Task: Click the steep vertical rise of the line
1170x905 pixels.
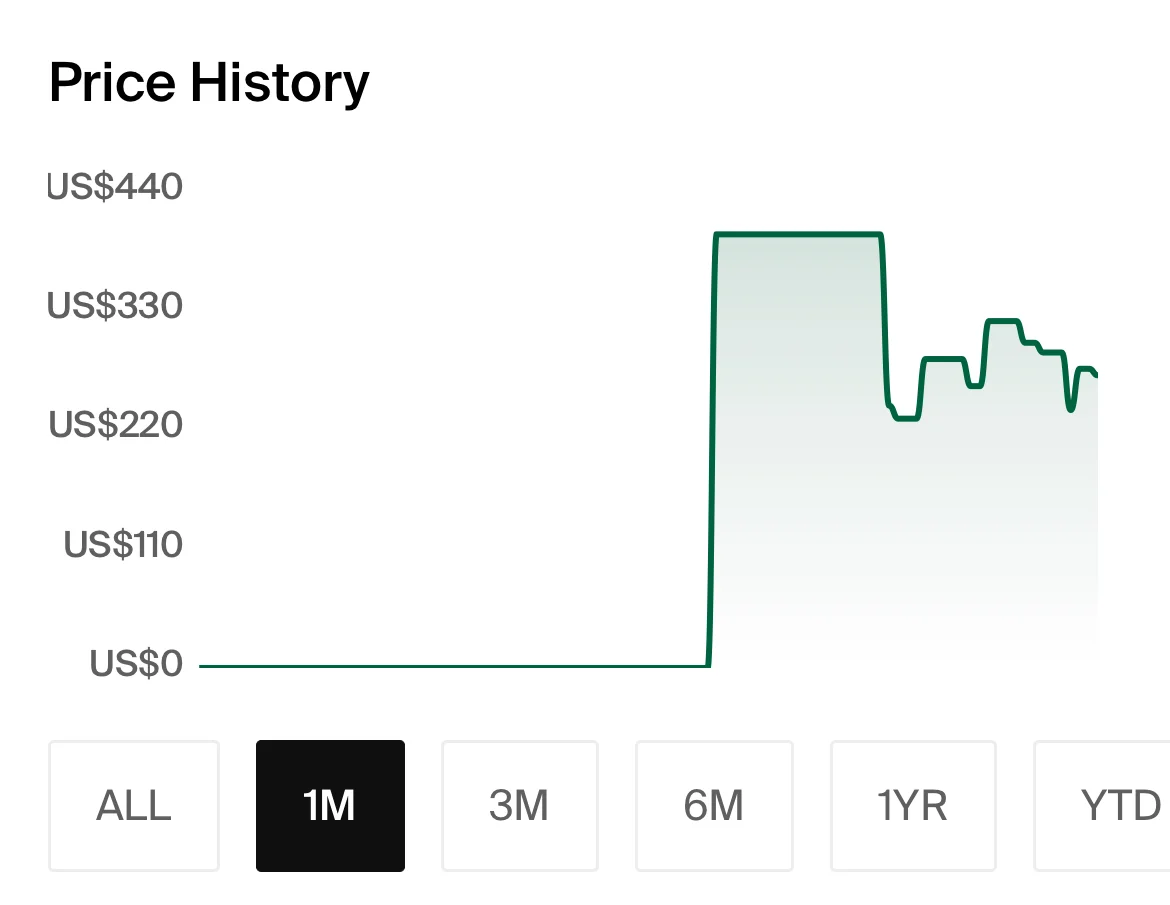Action: coord(712,450)
